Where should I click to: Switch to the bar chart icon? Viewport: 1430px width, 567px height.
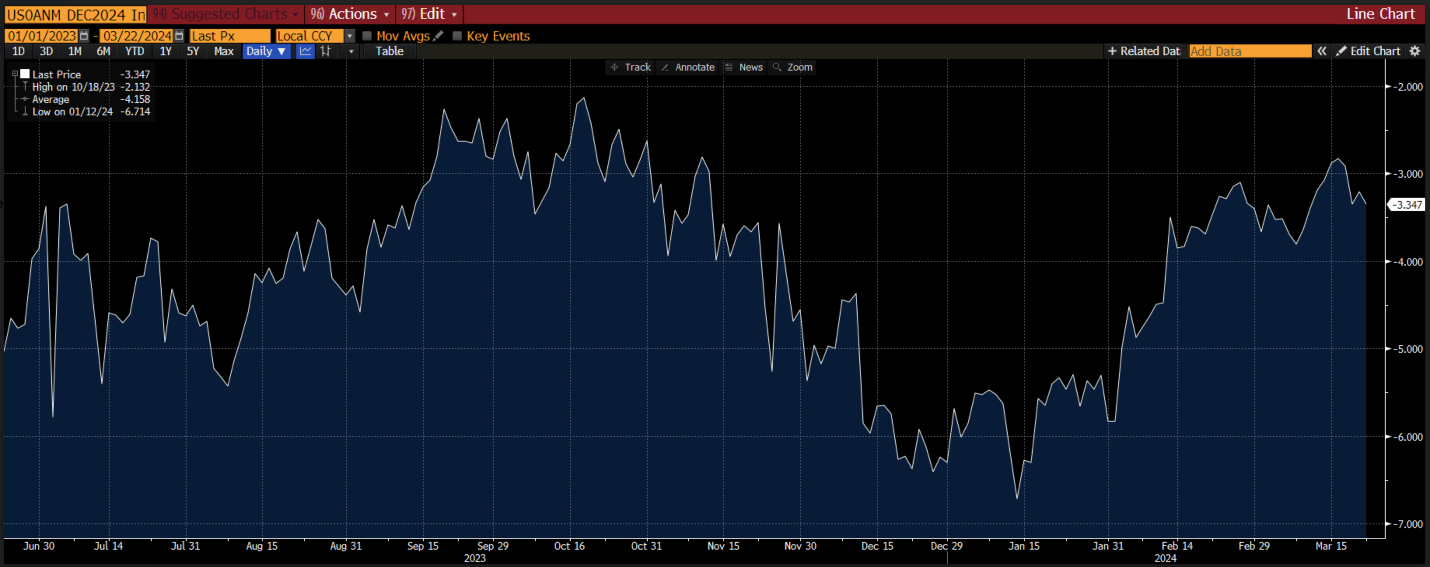pos(325,51)
